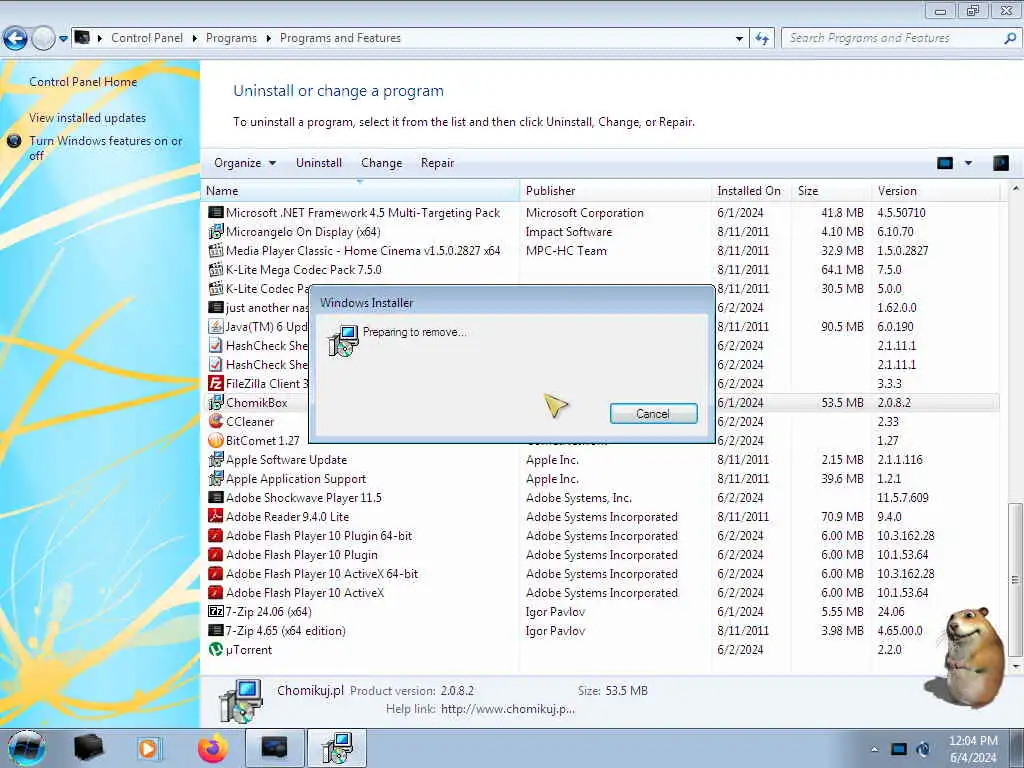The width and height of the screenshot is (1024, 768).
Task: Click the Igor Pavlov publisher in 7-Zip 24.06 row
Action: pos(555,612)
